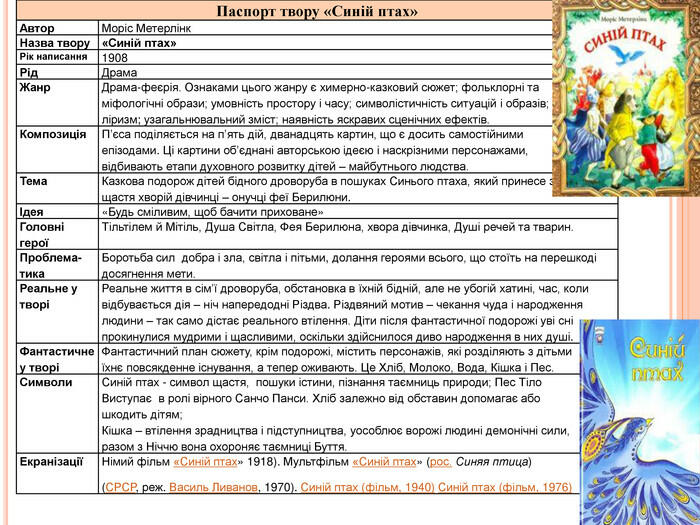Open the СРСР link
Screen dimensions: 700x525
click(121, 487)
